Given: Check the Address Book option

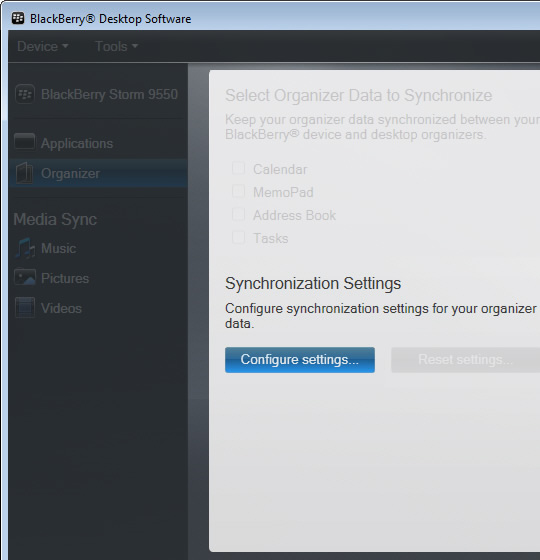Looking at the screenshot, I should click(x=238, y=215).
